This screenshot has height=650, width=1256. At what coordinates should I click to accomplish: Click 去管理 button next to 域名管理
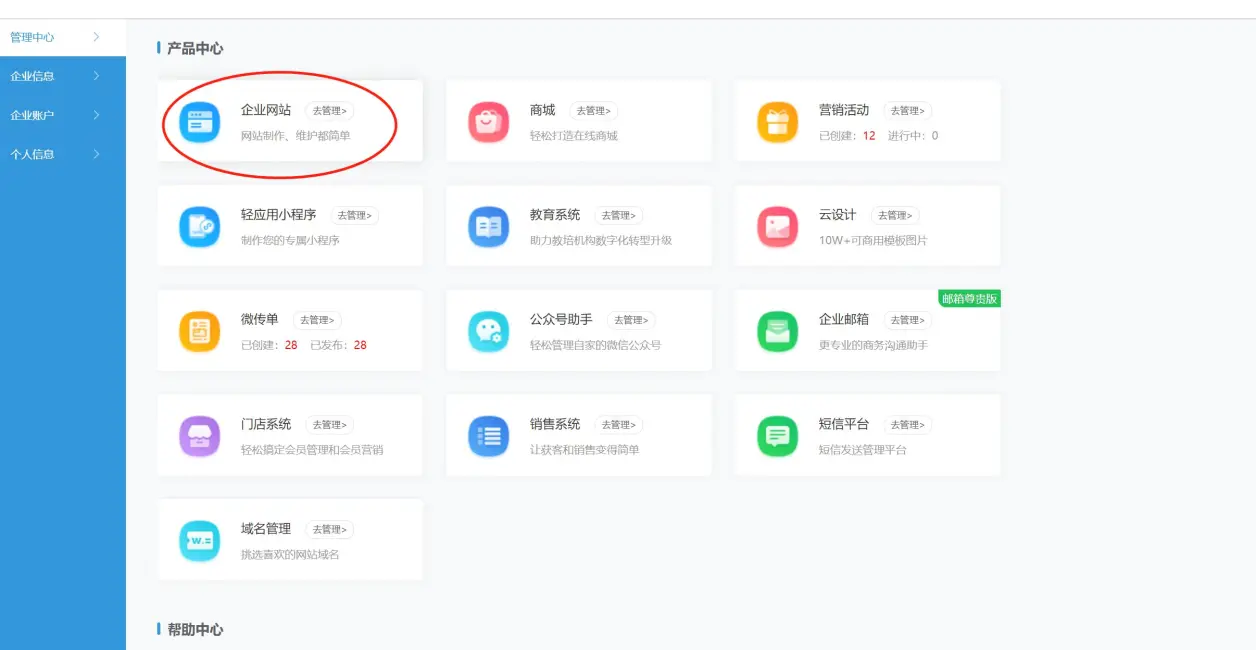tap(329, 530)
